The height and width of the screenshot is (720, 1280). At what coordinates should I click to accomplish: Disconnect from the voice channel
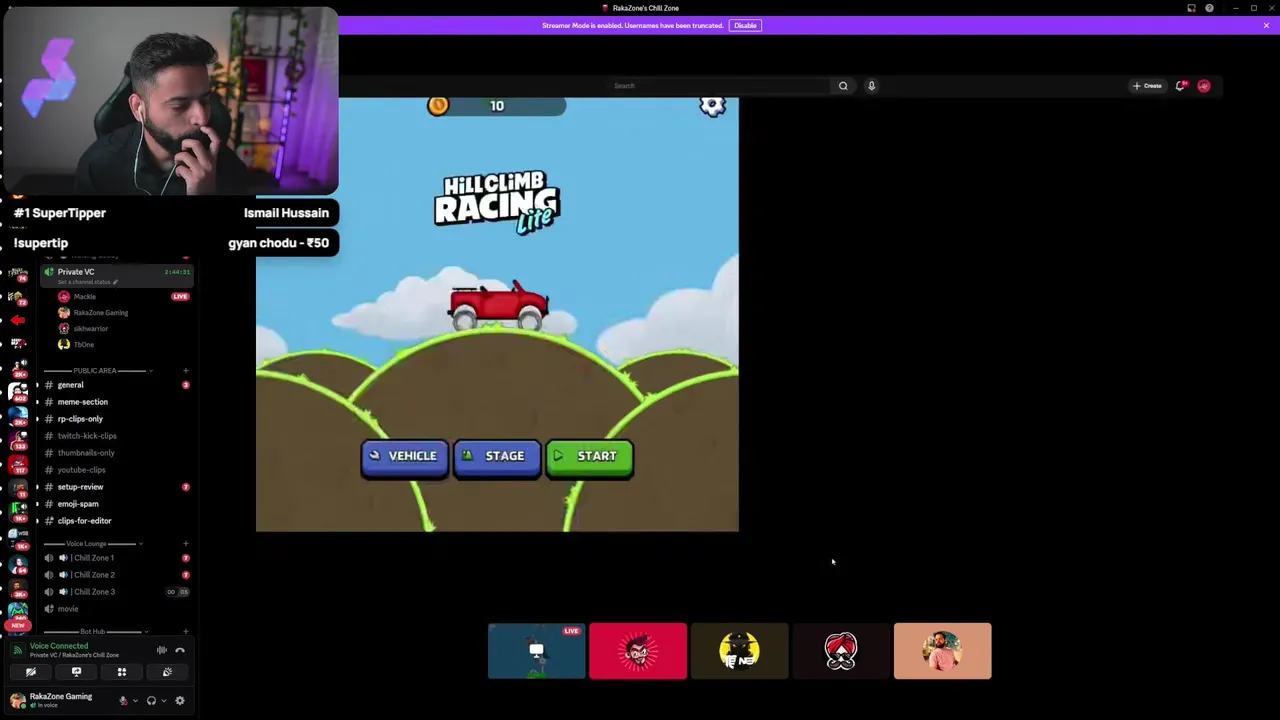click(x=180, y=650)
